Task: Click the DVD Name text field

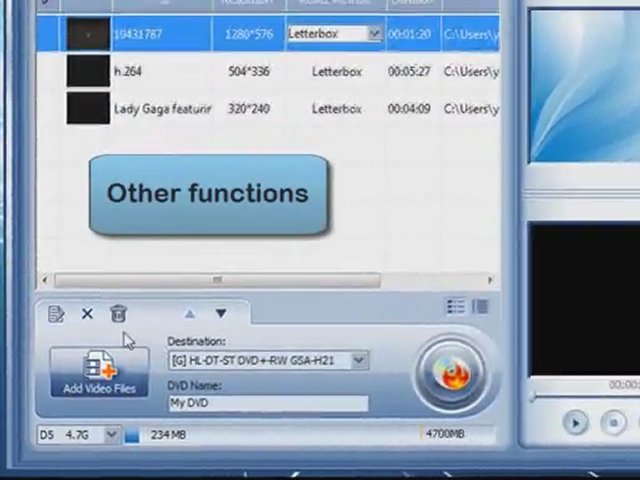Action: [268, 403]
